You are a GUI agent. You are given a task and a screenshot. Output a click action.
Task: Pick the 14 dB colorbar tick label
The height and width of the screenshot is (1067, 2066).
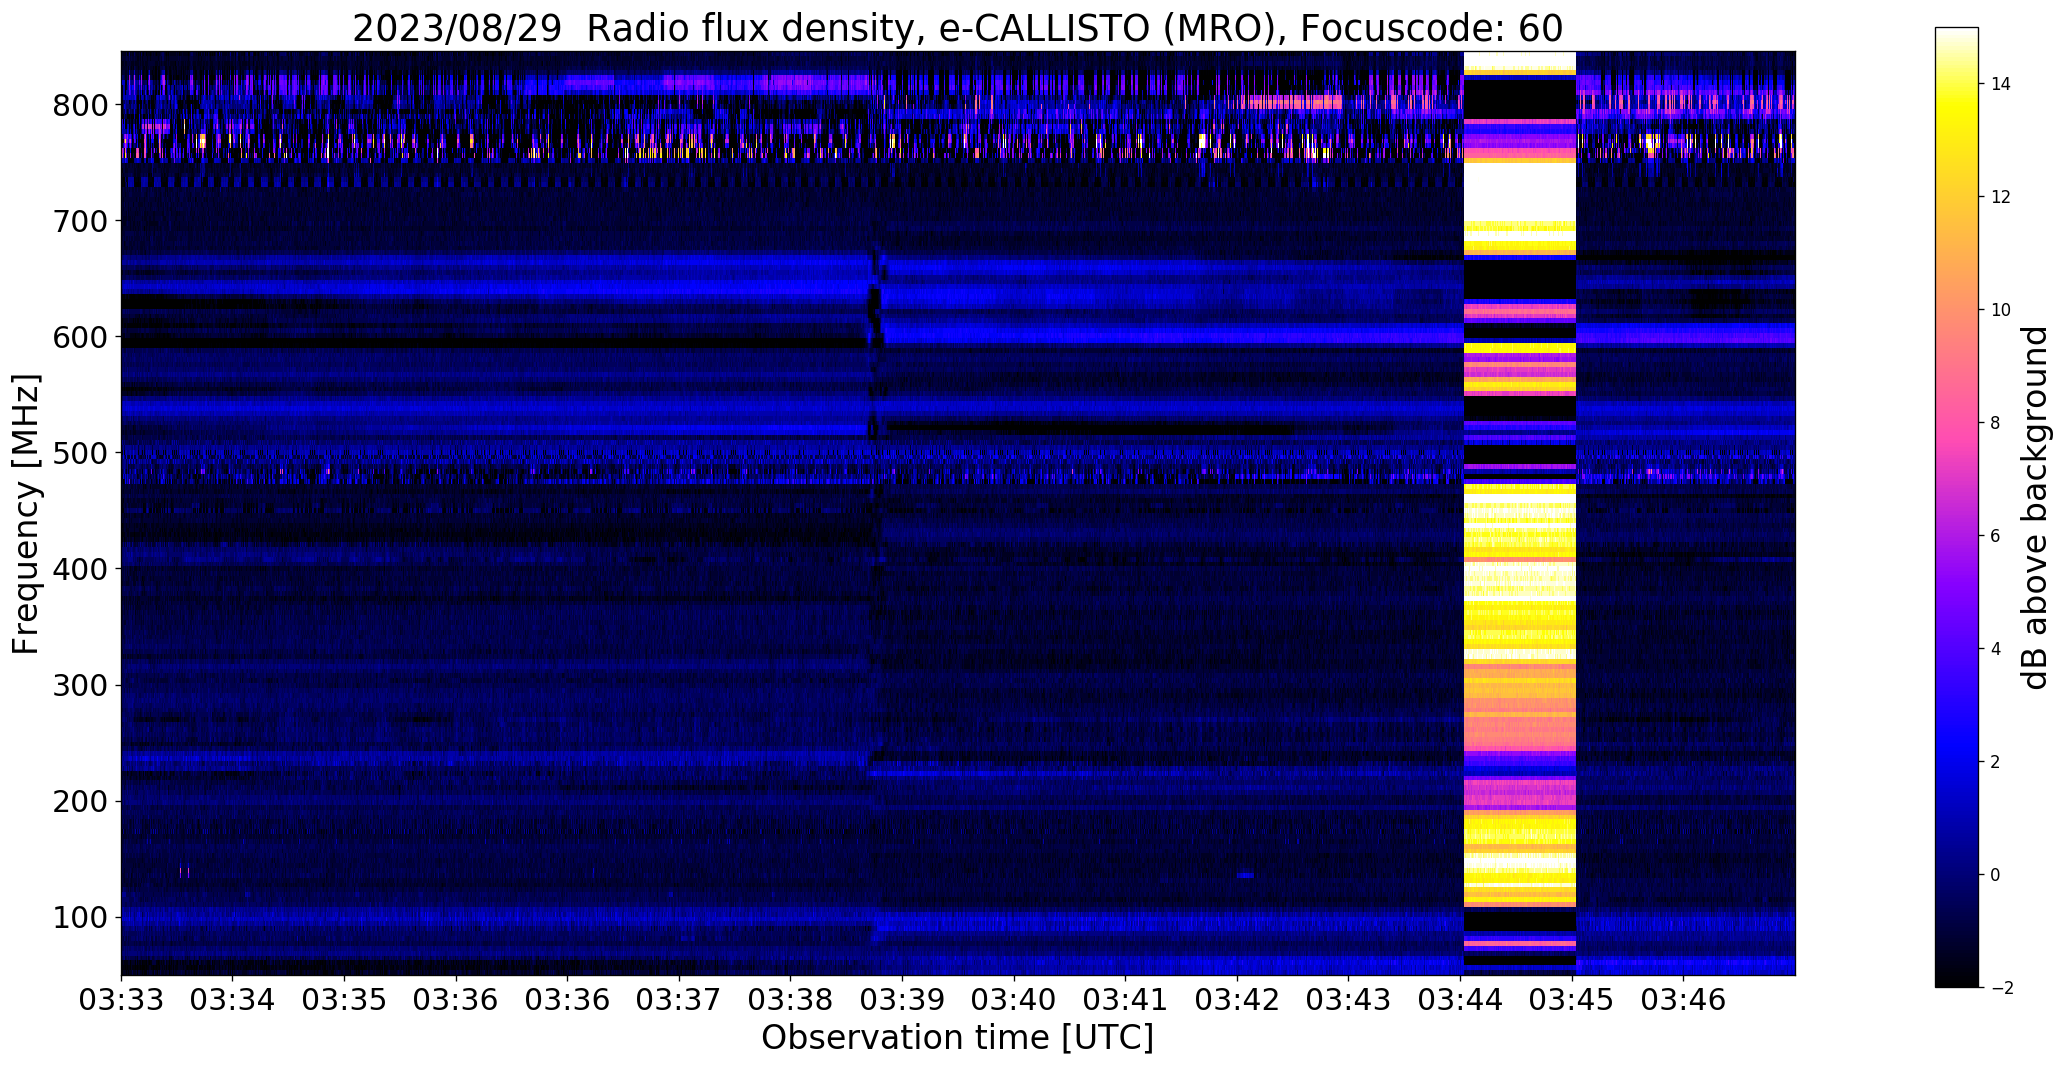pos(2001,84)
